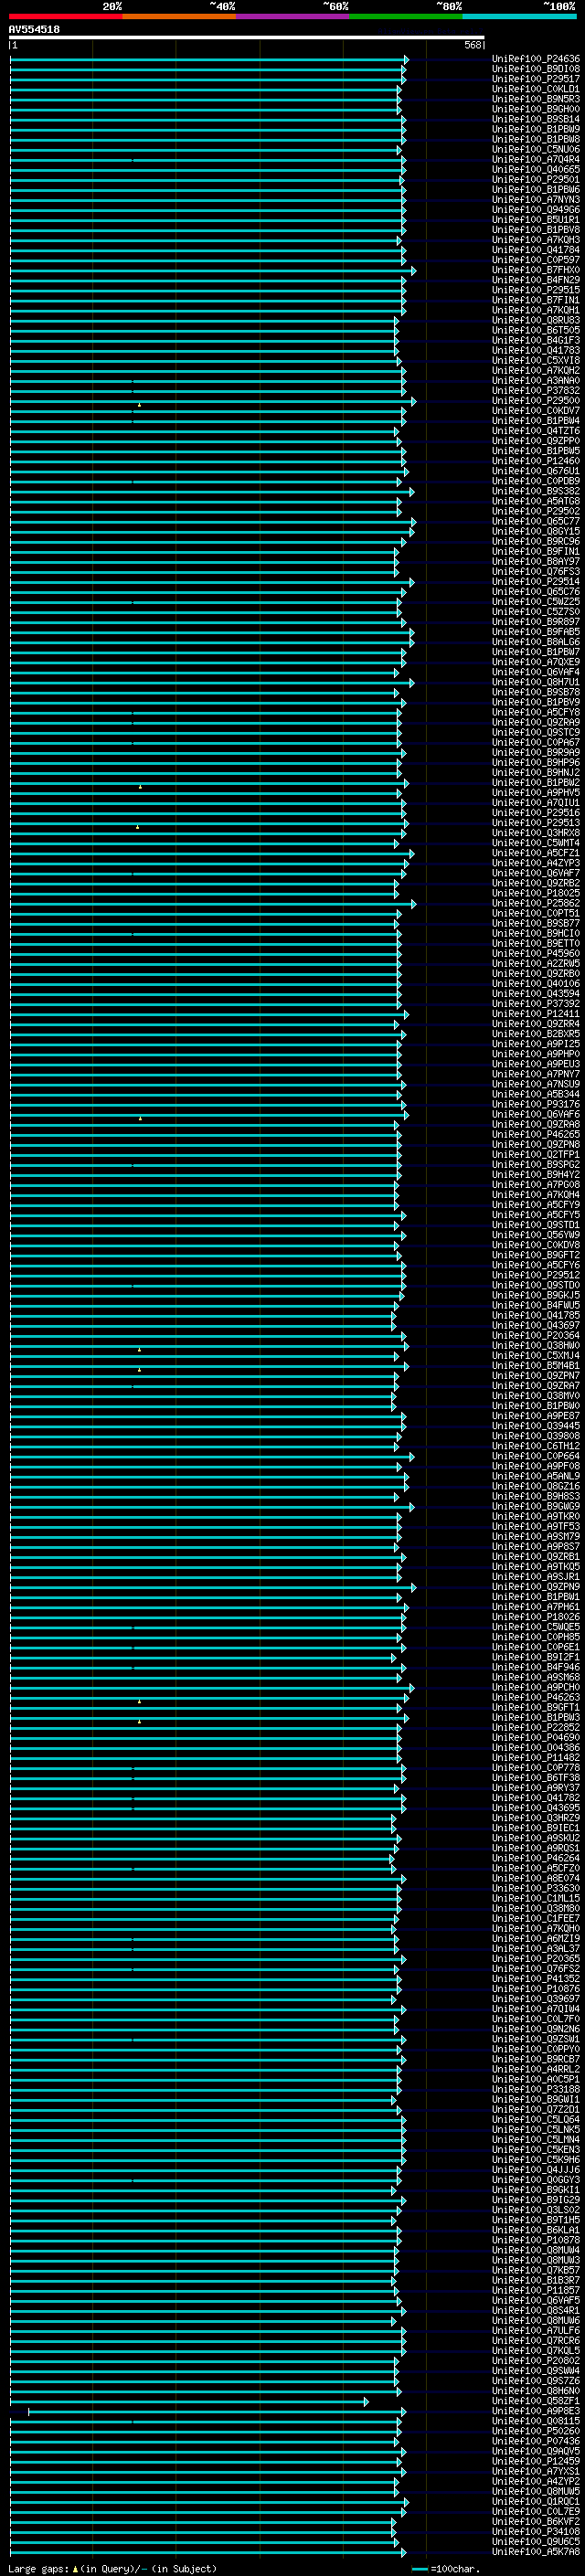
Task: Select the query name AV554518
Action: [34, 30]
